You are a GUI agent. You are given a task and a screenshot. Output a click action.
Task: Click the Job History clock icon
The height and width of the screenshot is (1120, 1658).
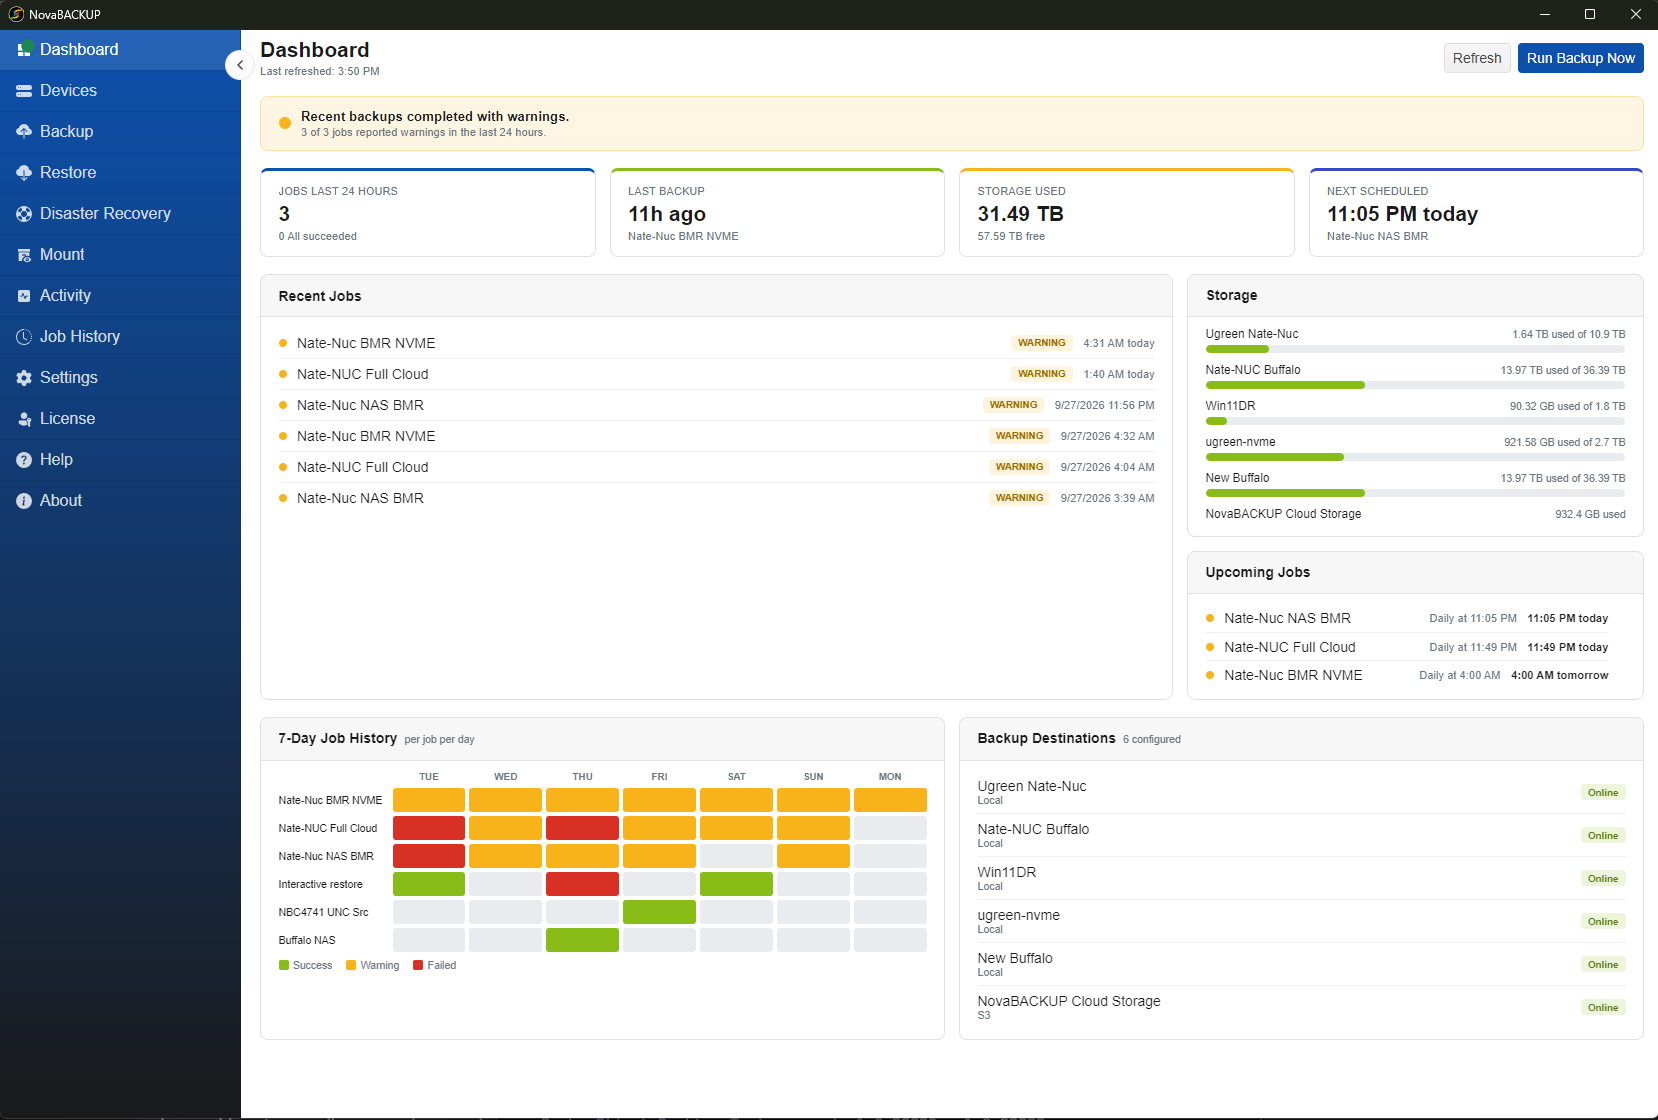click(24, 337)
